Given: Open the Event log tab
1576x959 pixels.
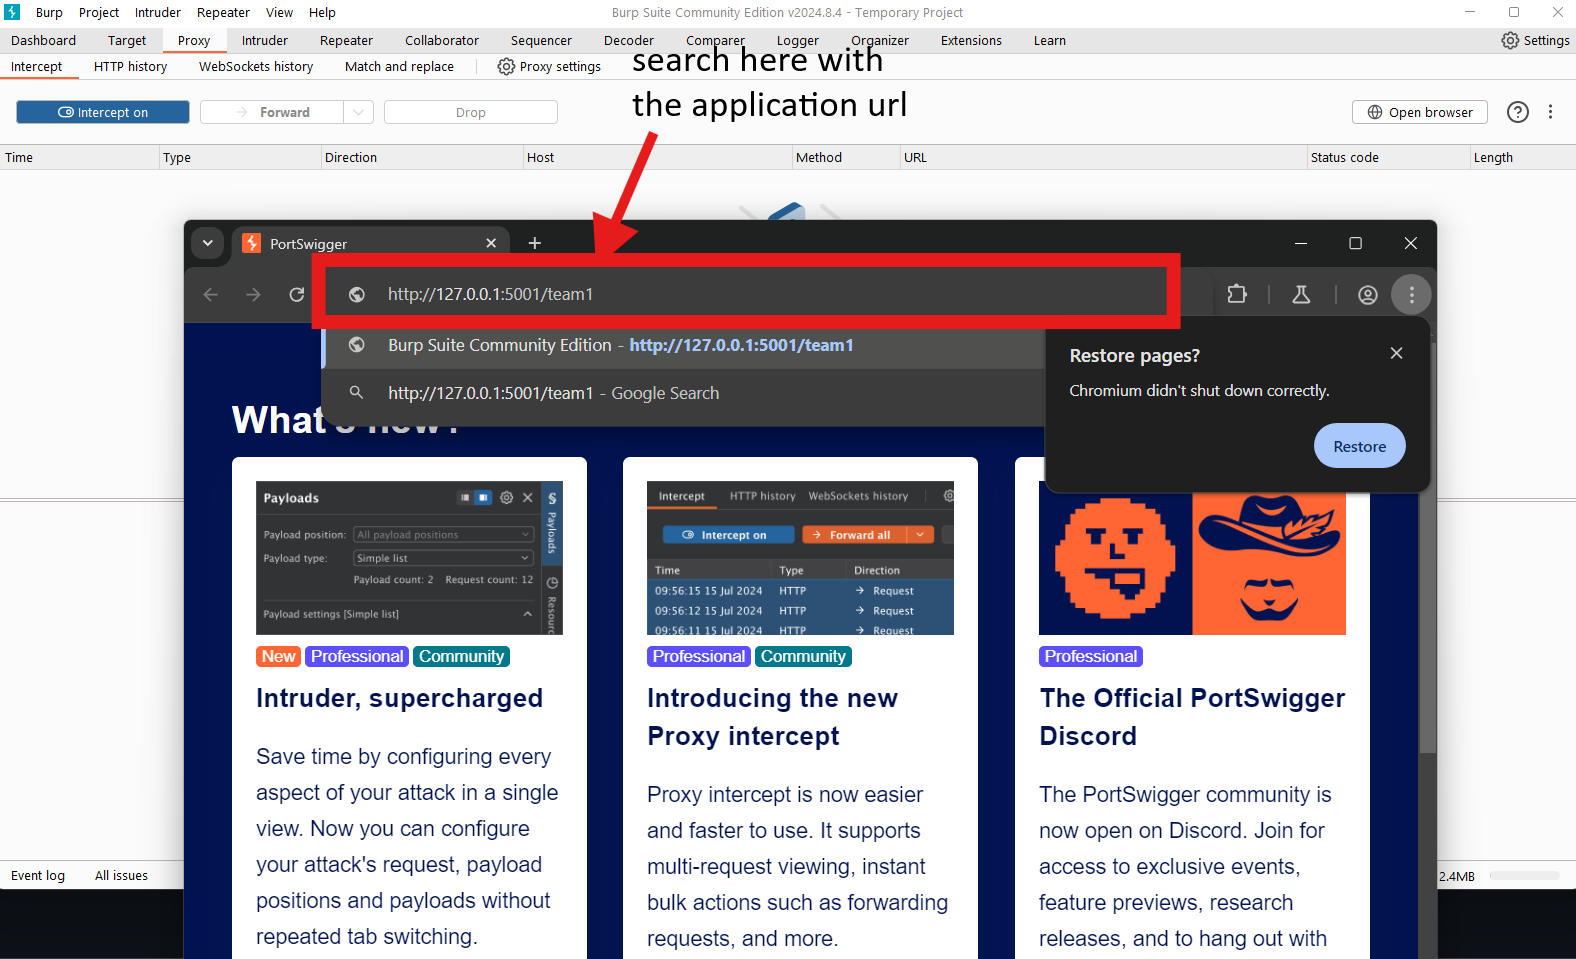Looking at the screenshot, I should 38,875.
